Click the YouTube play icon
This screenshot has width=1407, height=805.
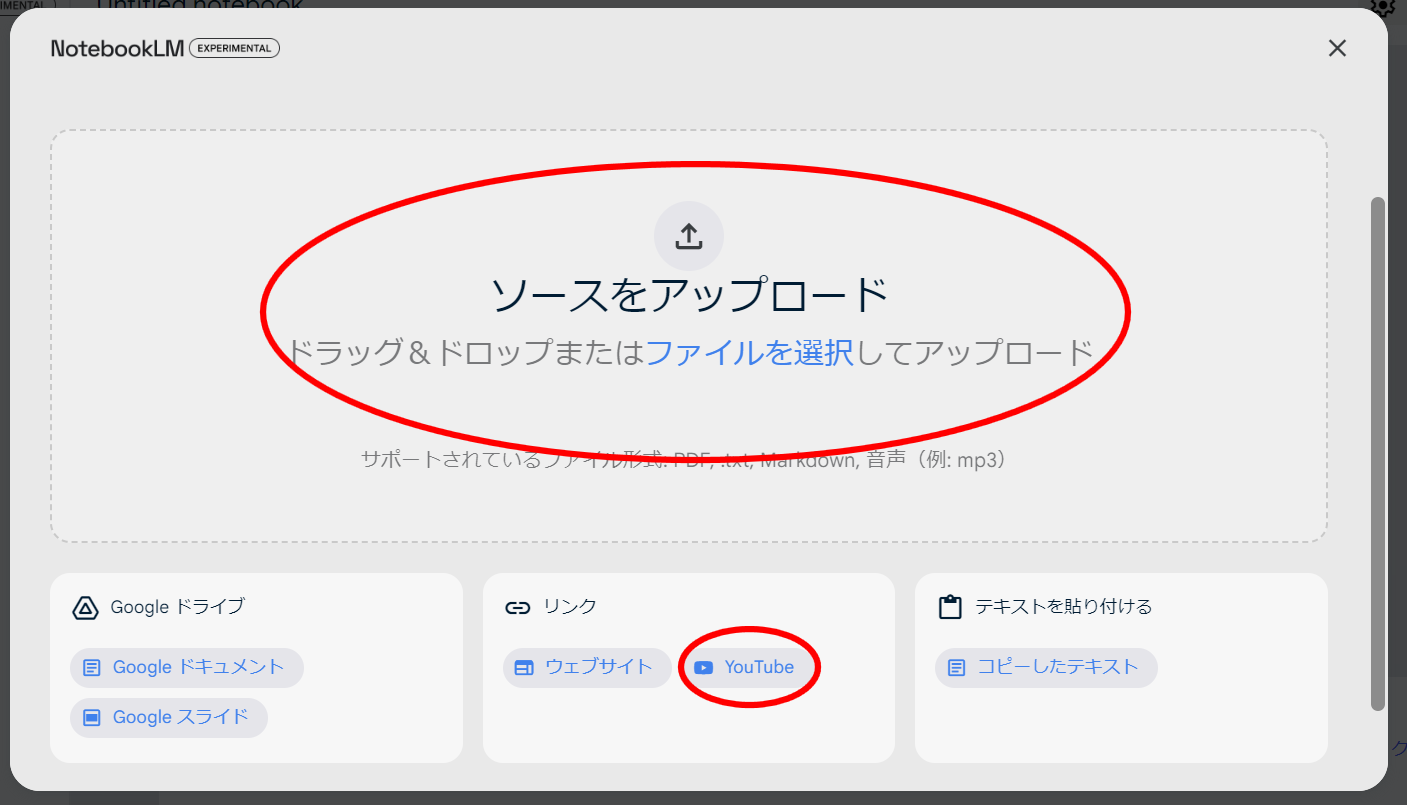point(704,667)
